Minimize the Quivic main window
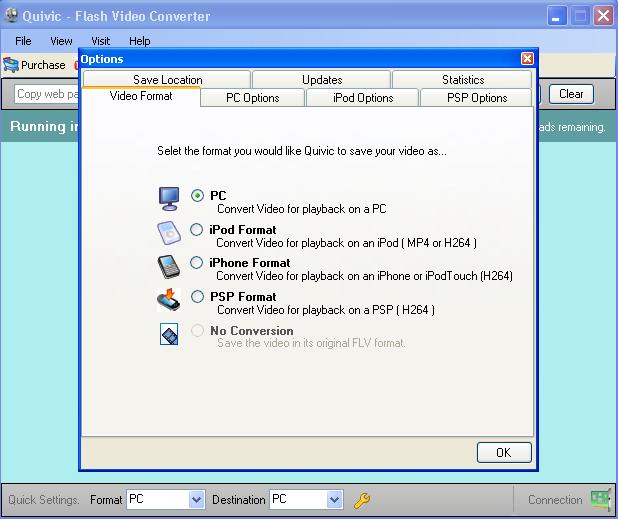This screenshot has width=618, height=519. coord(556,16)
